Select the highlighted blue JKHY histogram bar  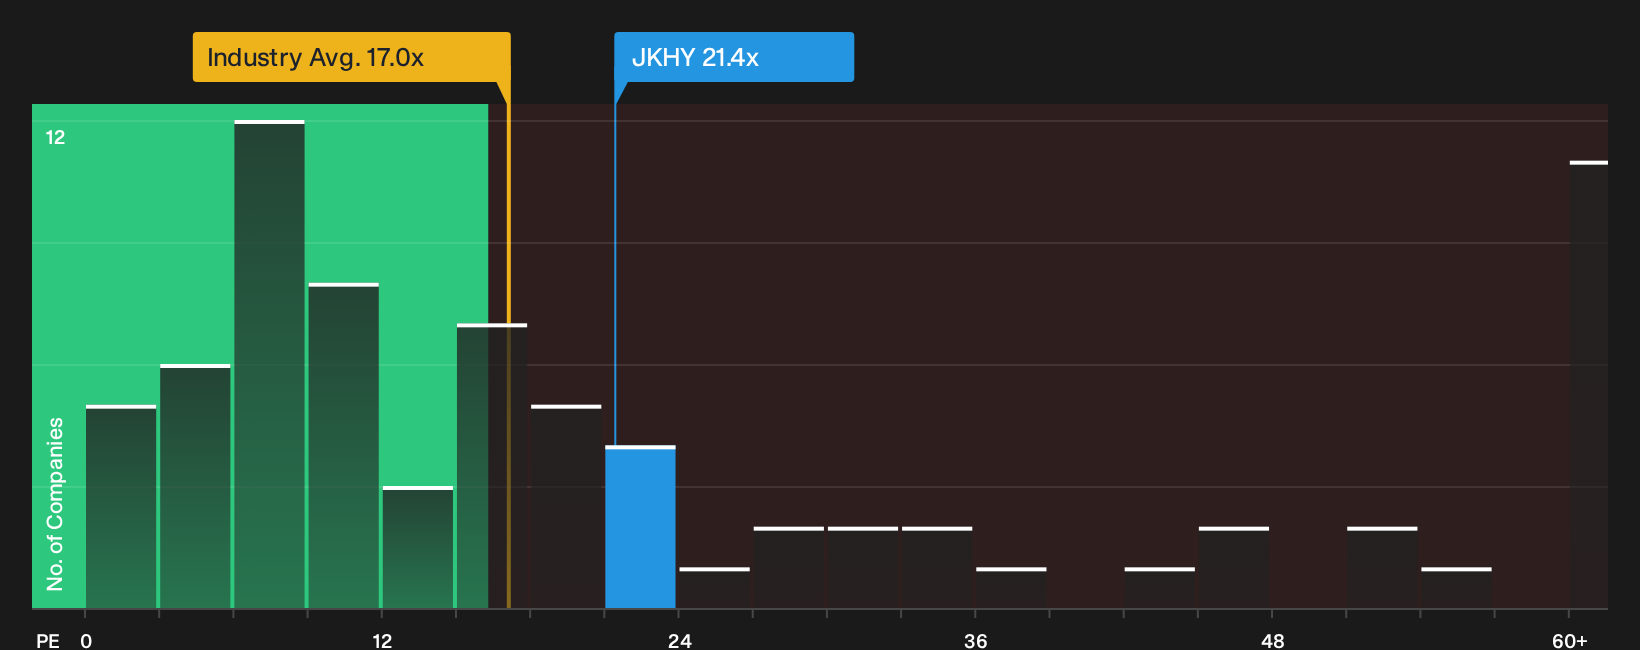pos(640,527)
